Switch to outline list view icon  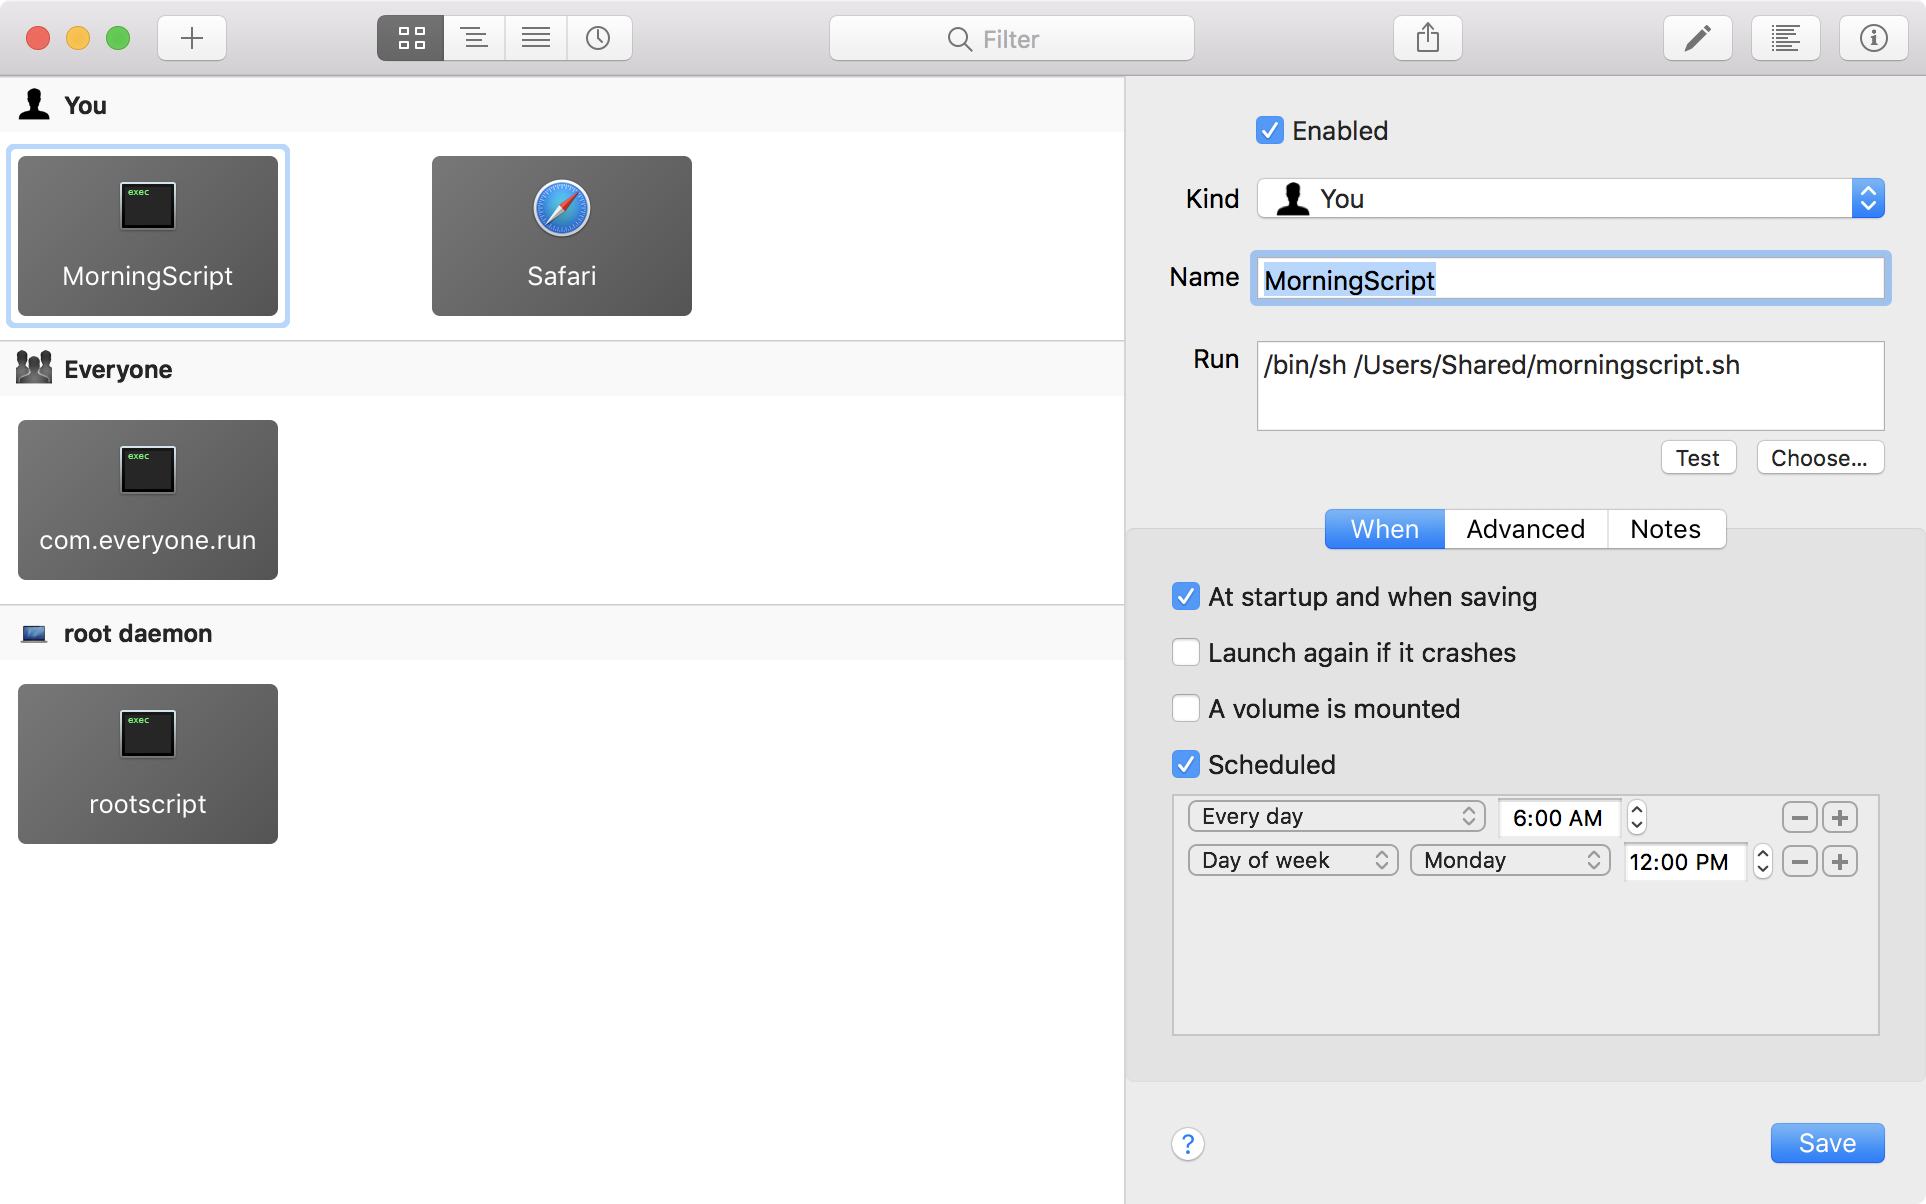[474, 38]
